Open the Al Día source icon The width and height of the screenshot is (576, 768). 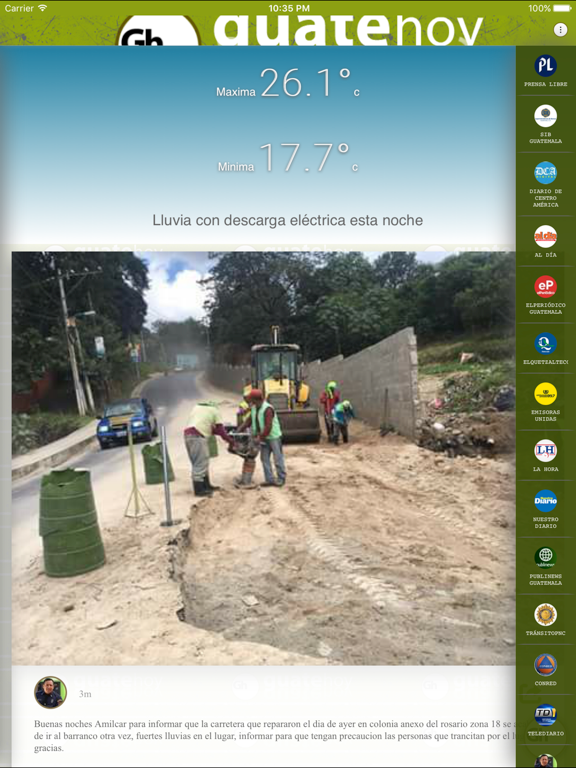point(545,237)
